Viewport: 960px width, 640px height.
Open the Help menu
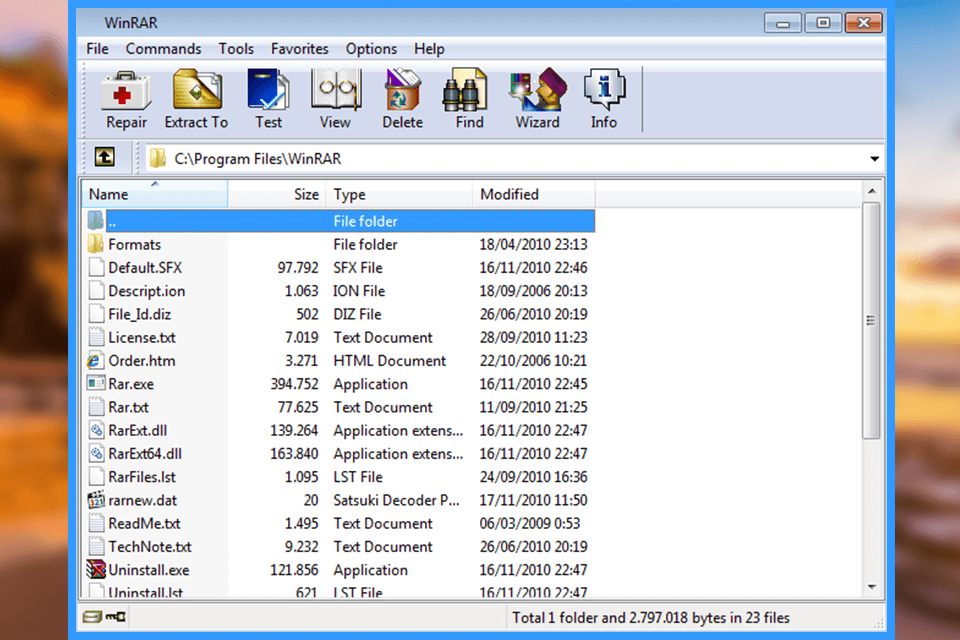(429, 49)
